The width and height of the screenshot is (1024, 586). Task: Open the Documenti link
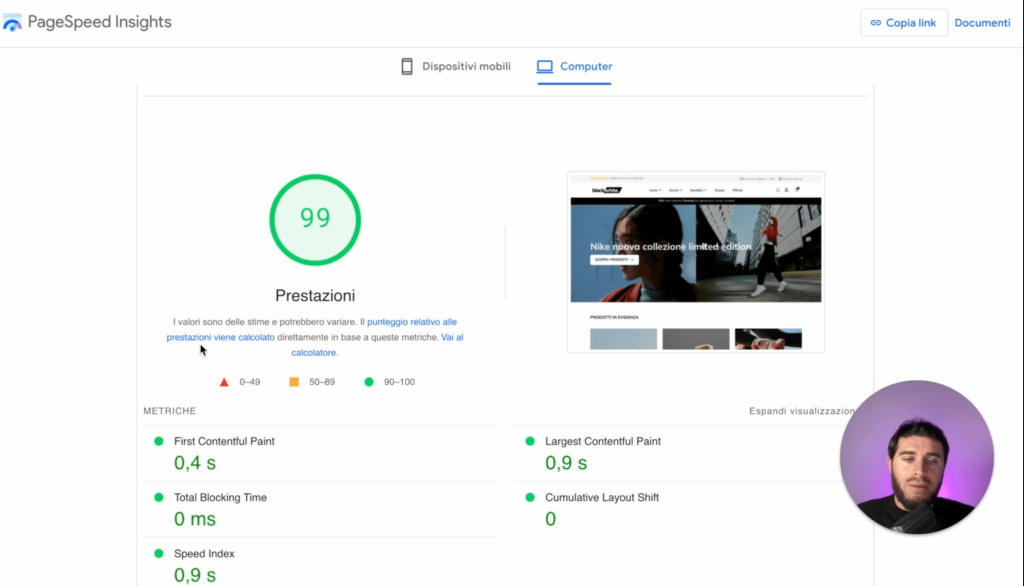click(982, 23)
